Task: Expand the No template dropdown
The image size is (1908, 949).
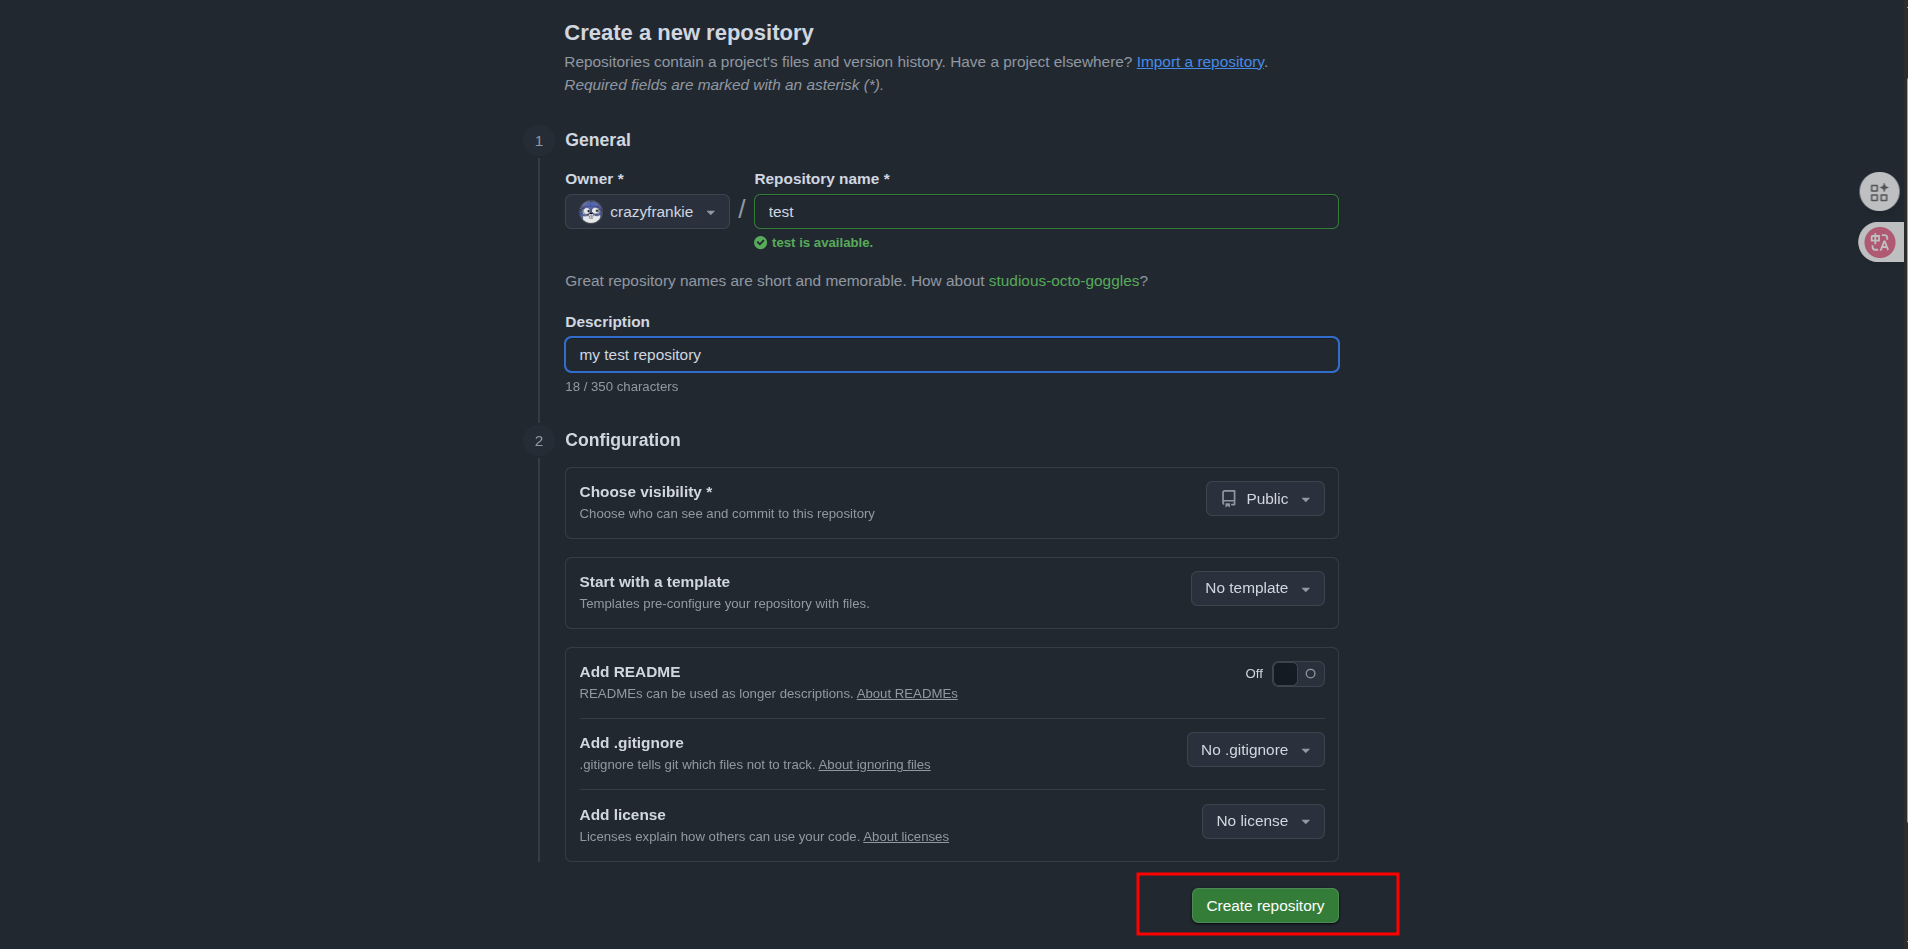Action: tap(1257, 589)
